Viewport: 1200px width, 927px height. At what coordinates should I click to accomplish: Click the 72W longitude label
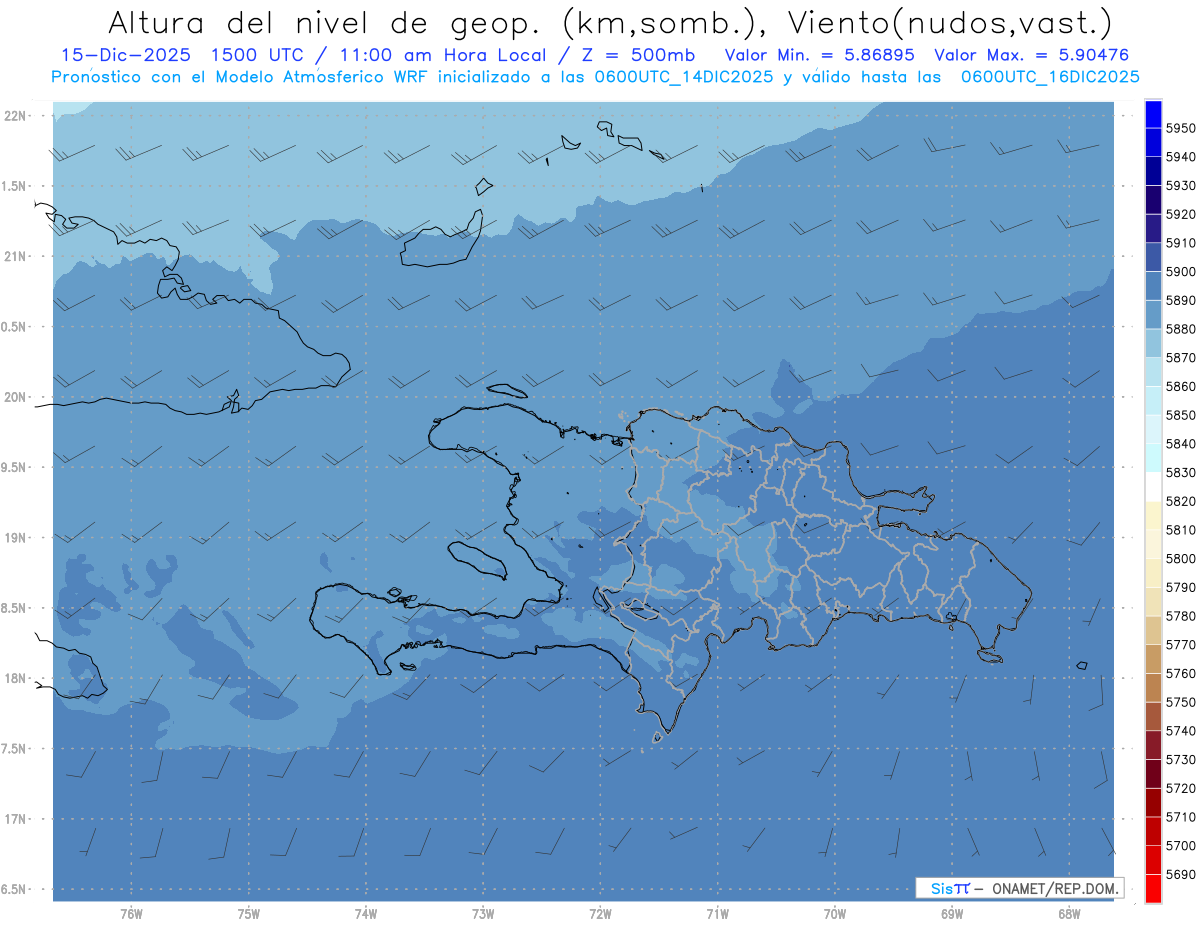600,914
